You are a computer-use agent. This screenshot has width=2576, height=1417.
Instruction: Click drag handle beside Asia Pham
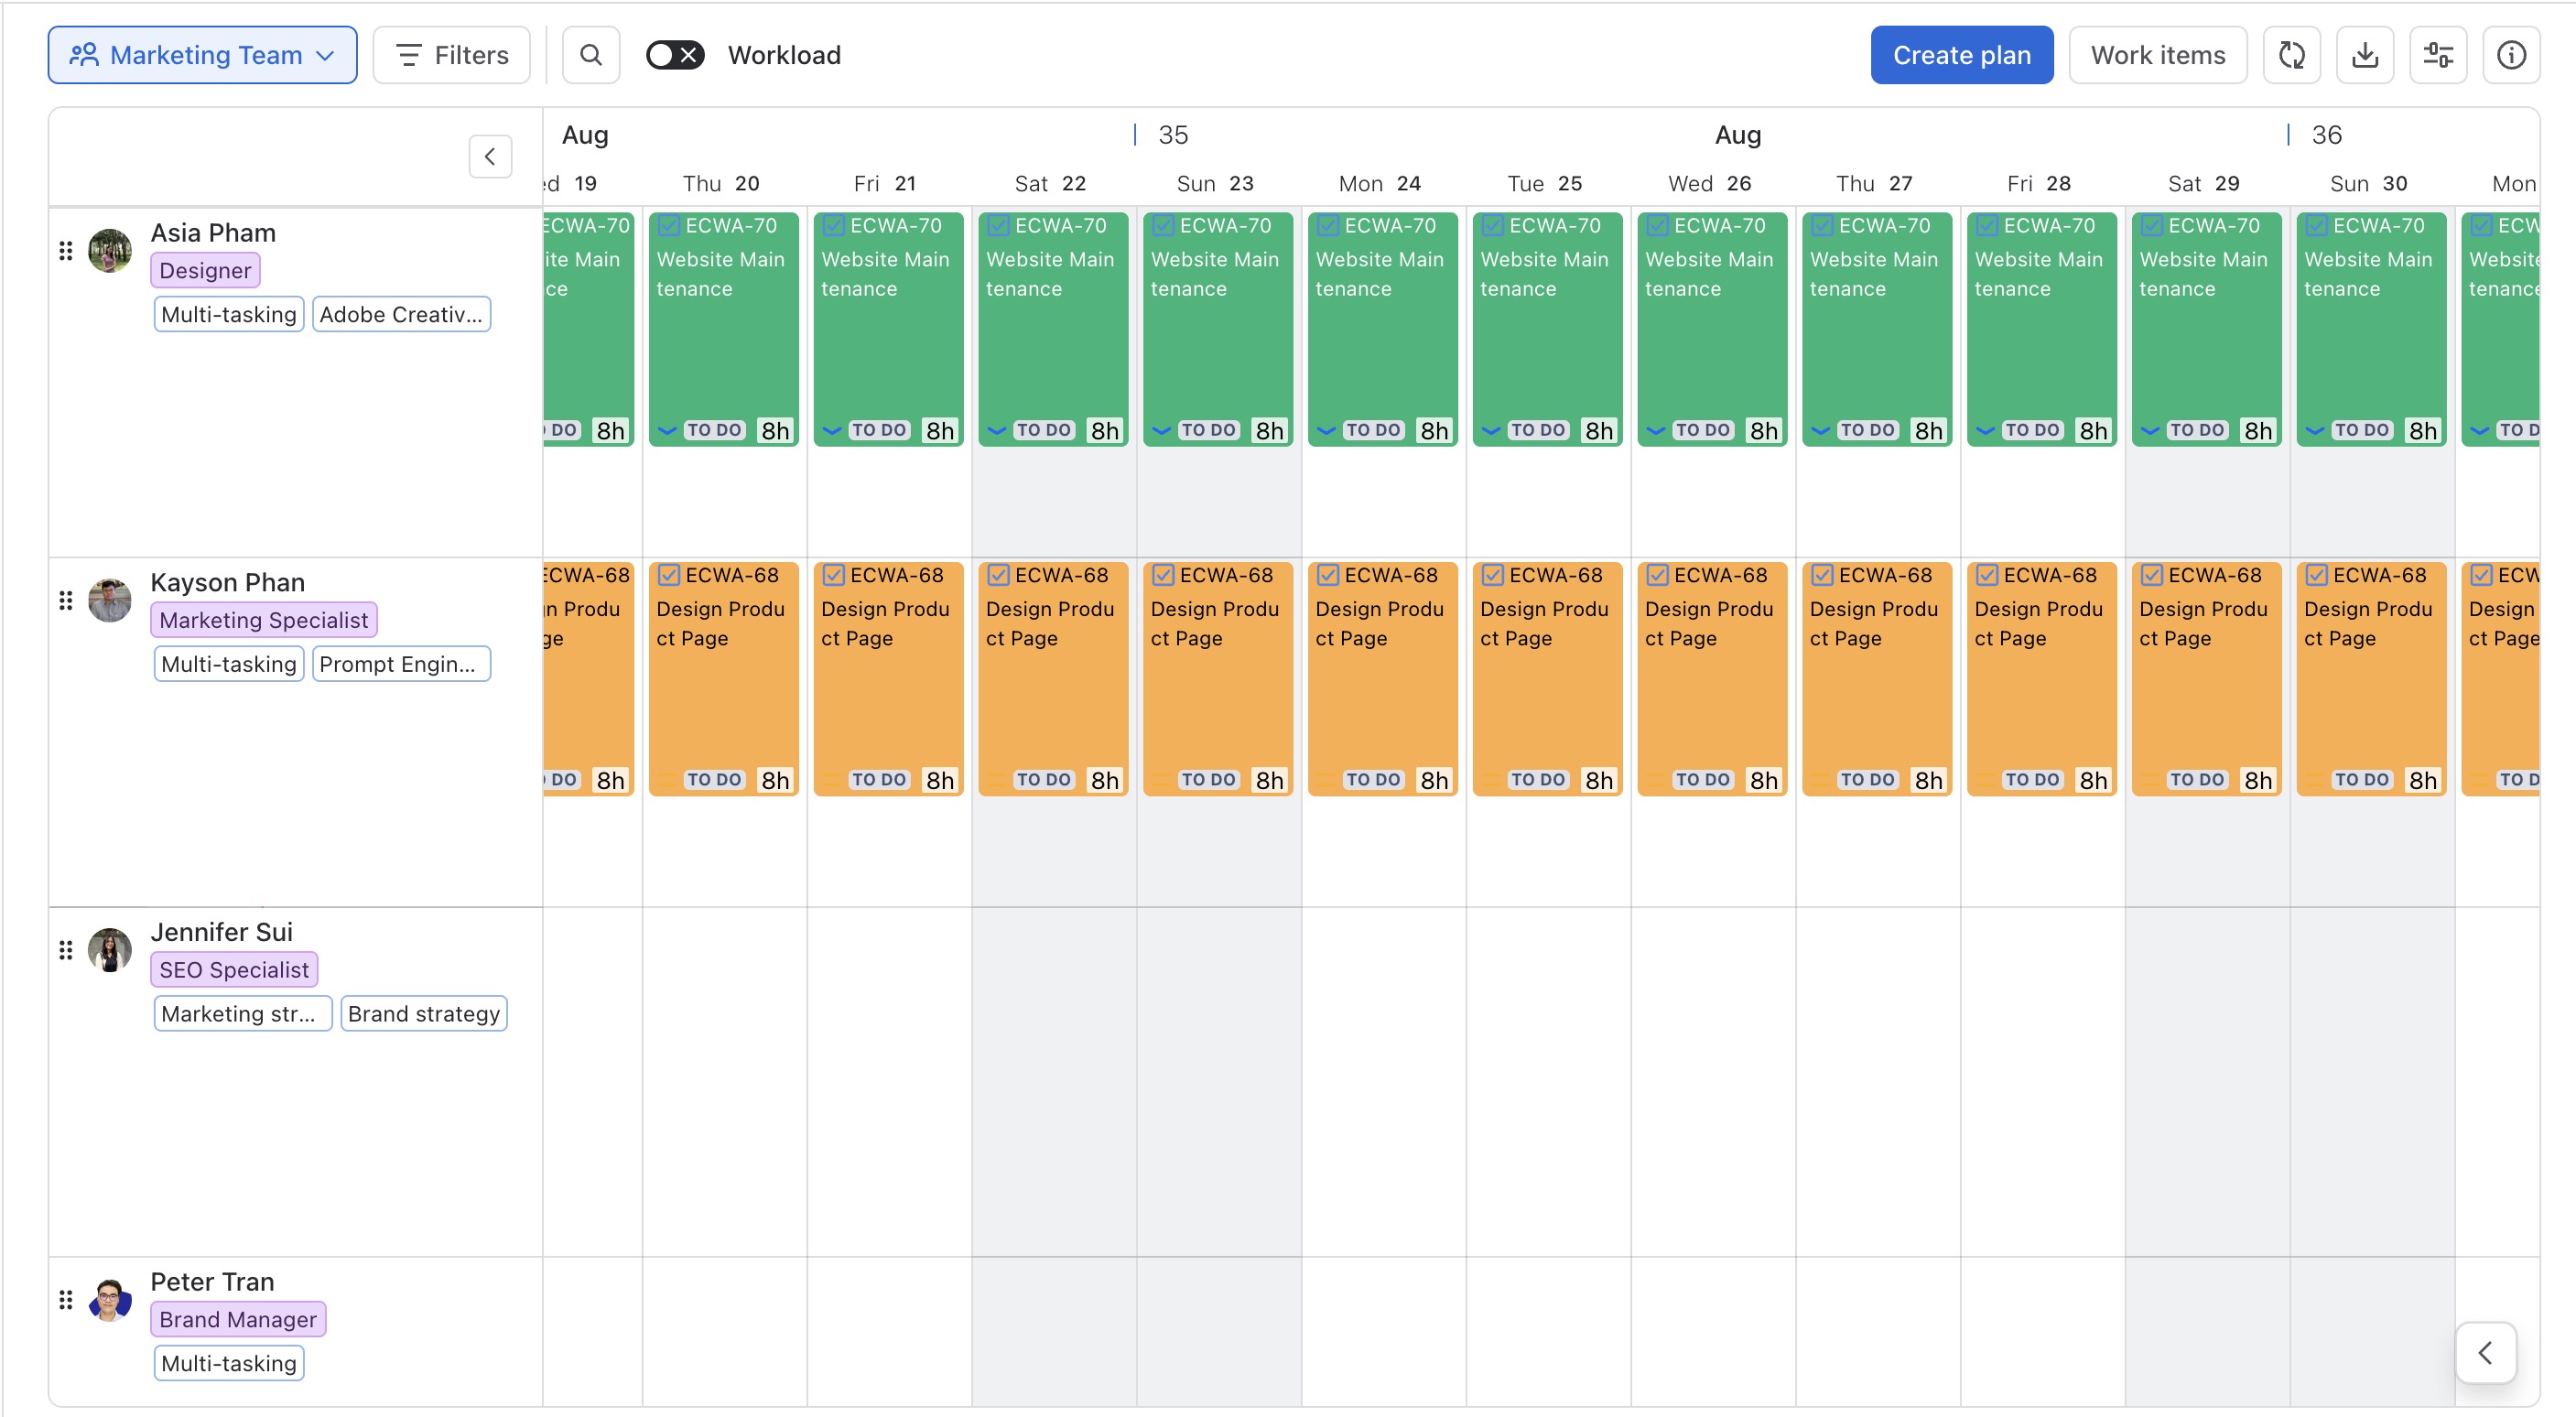[x=66, y=251]
